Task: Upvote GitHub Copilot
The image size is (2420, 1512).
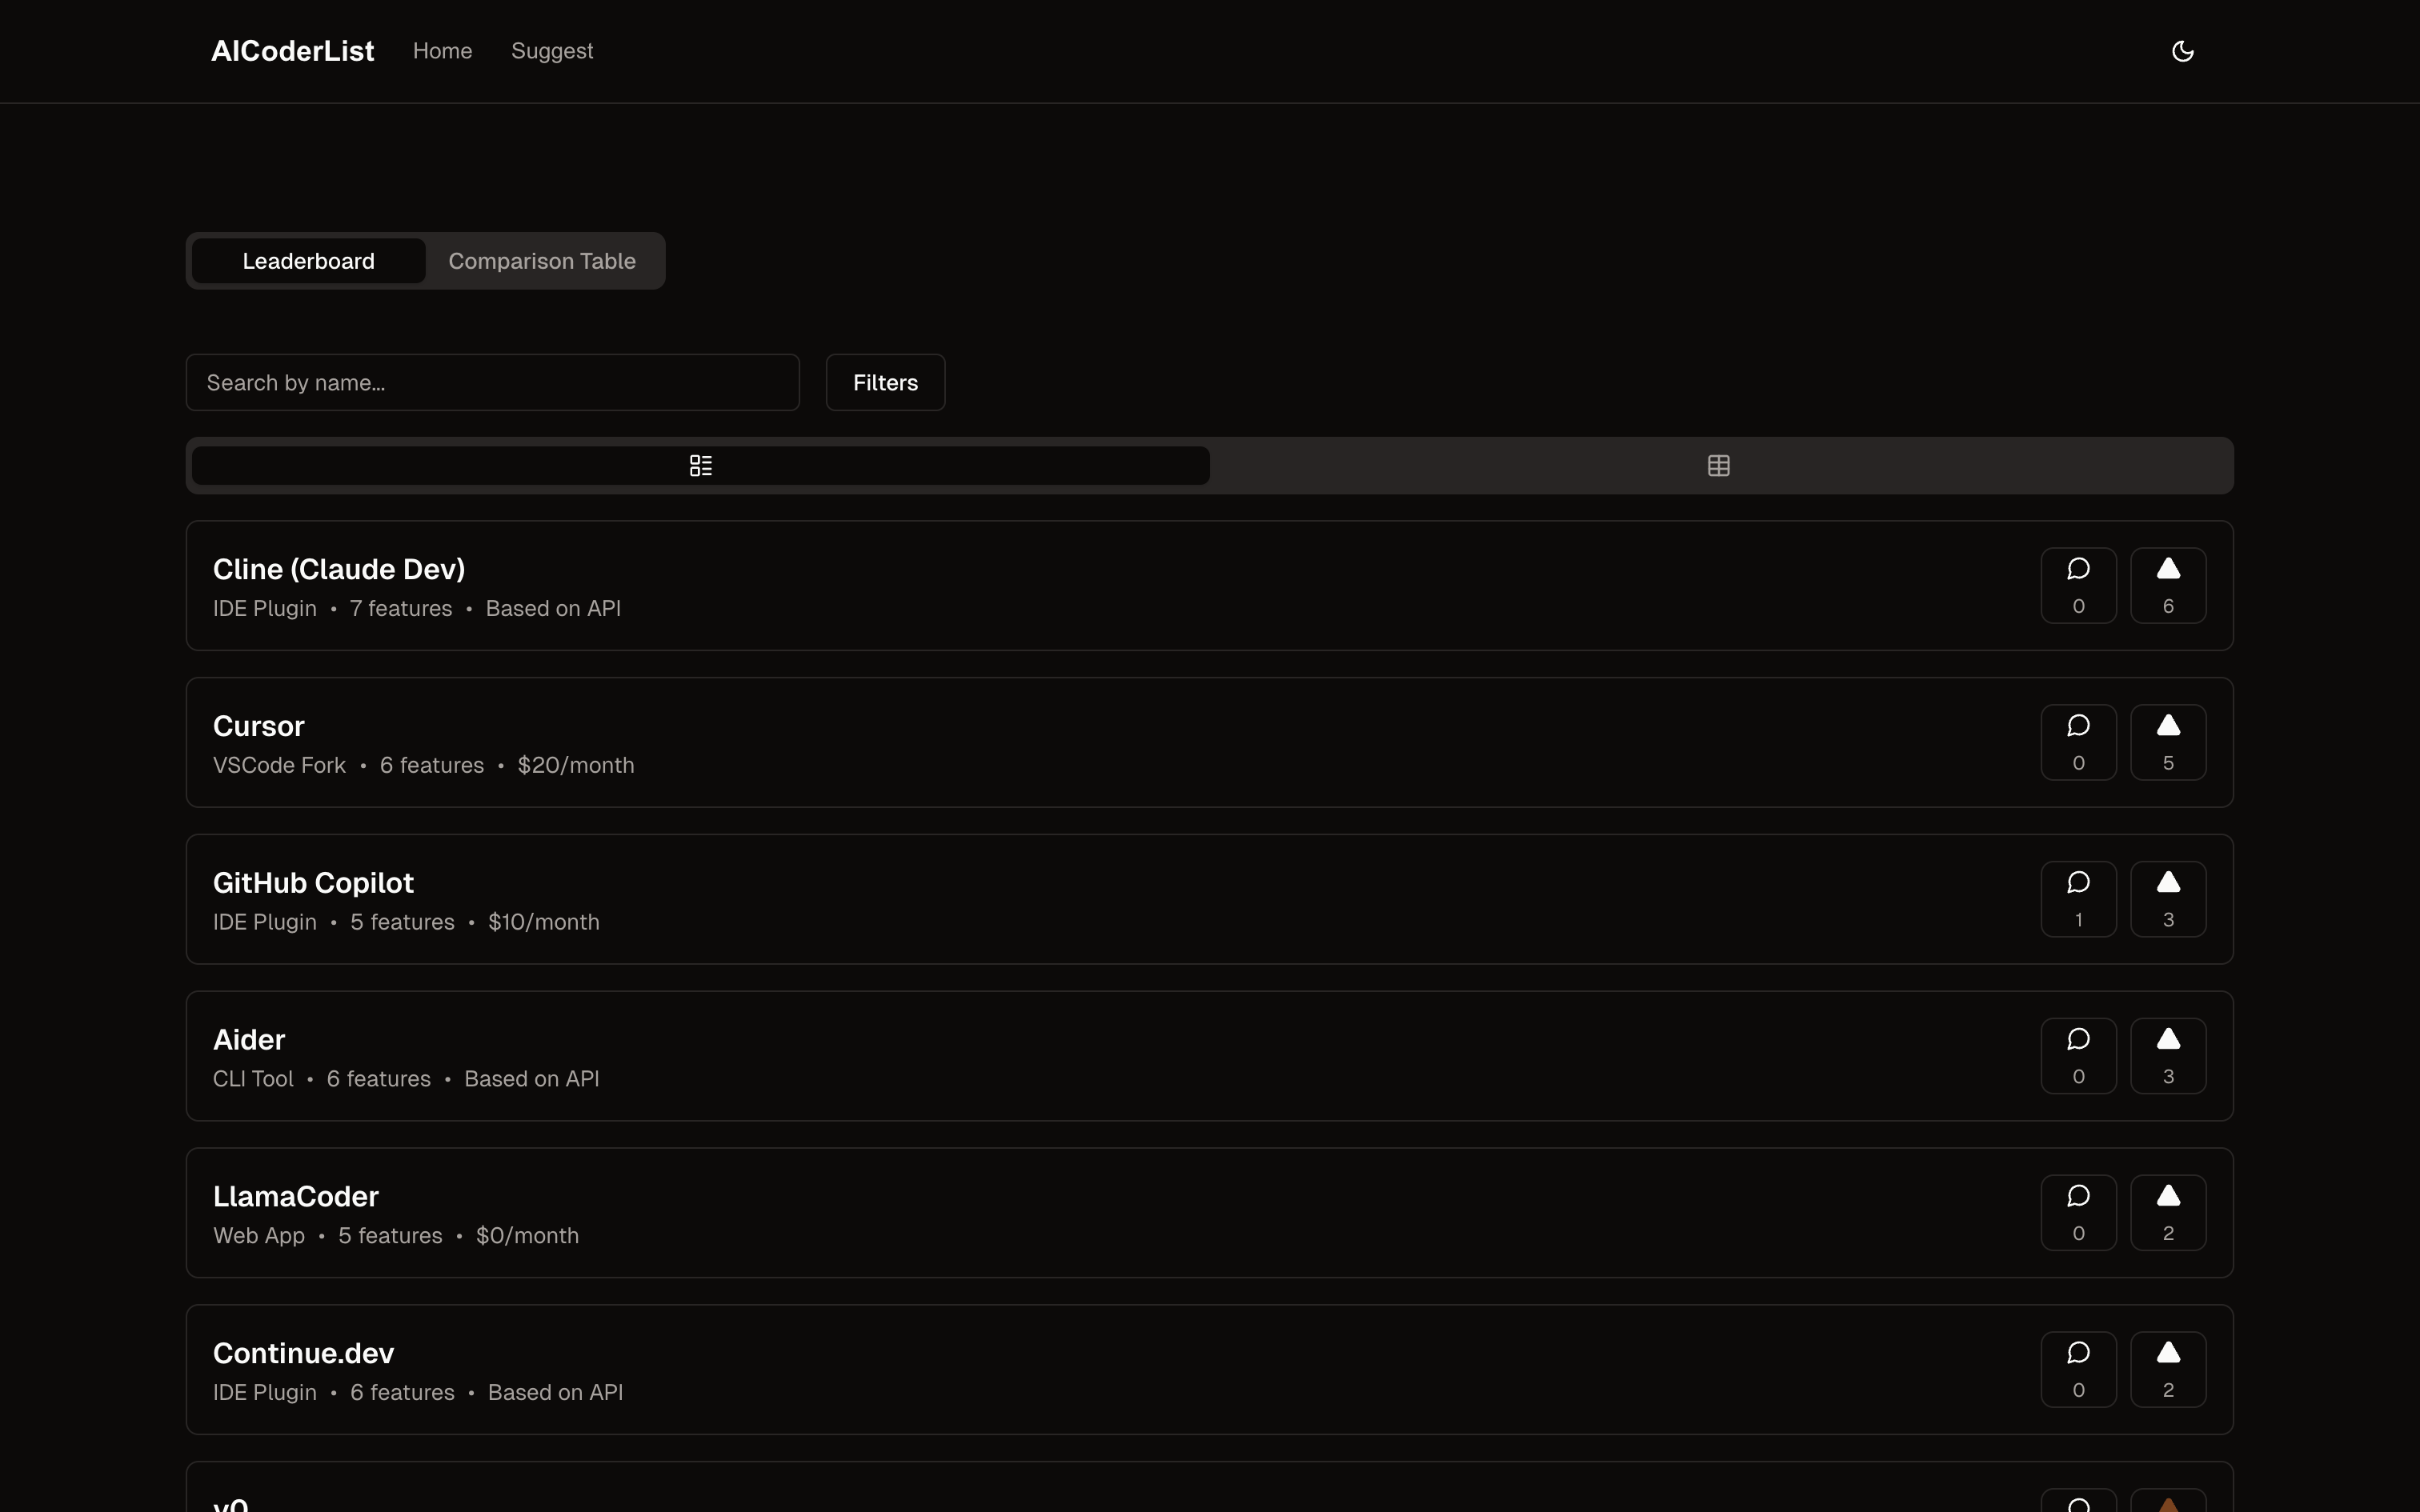Action: pyautogui.click(x=2167, y=899)
